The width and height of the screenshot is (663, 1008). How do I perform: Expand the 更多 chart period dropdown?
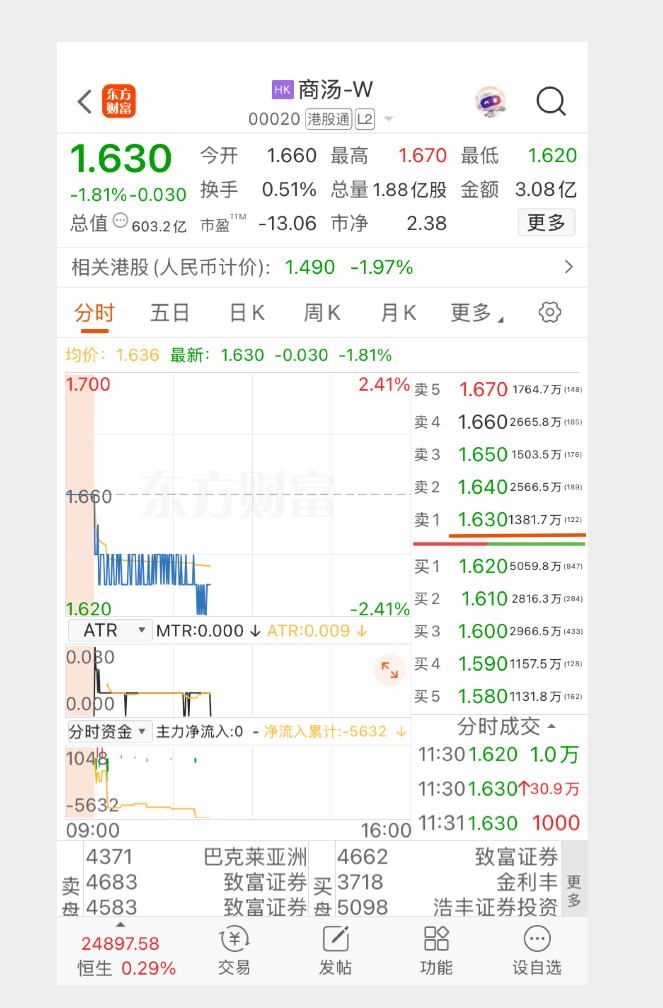tap(477, 313)
